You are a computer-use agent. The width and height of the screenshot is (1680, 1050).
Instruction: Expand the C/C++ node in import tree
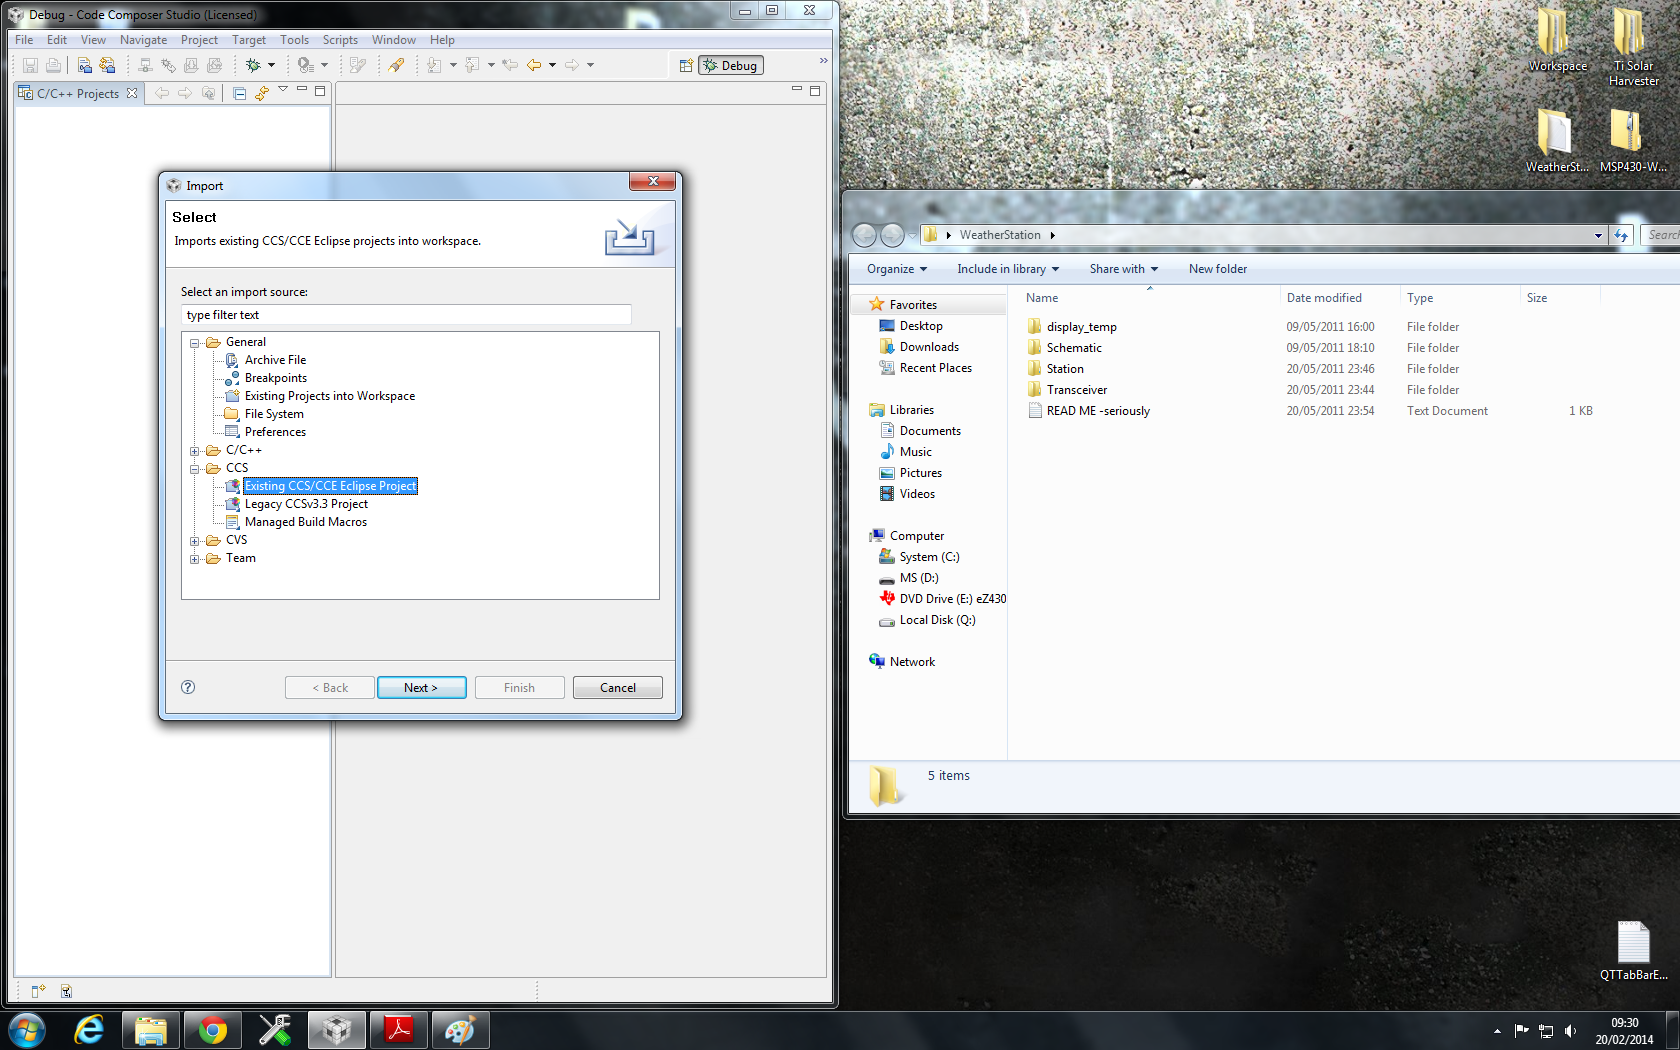click(195, 451)
